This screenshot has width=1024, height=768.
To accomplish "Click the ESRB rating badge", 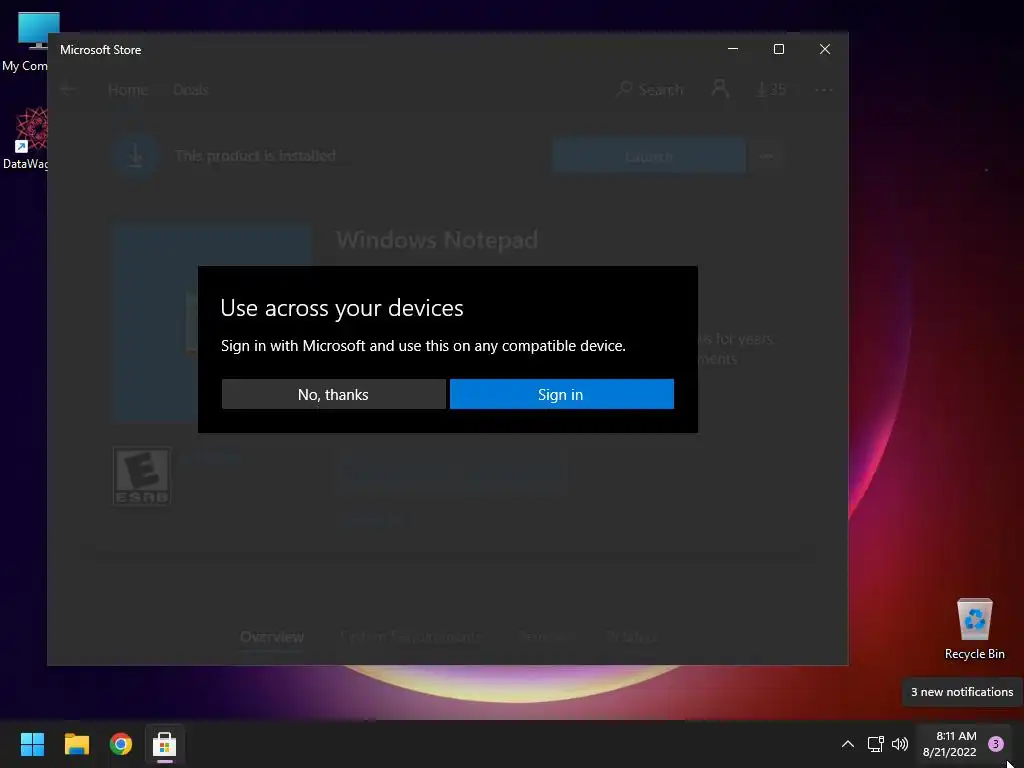I will [142, 476].
